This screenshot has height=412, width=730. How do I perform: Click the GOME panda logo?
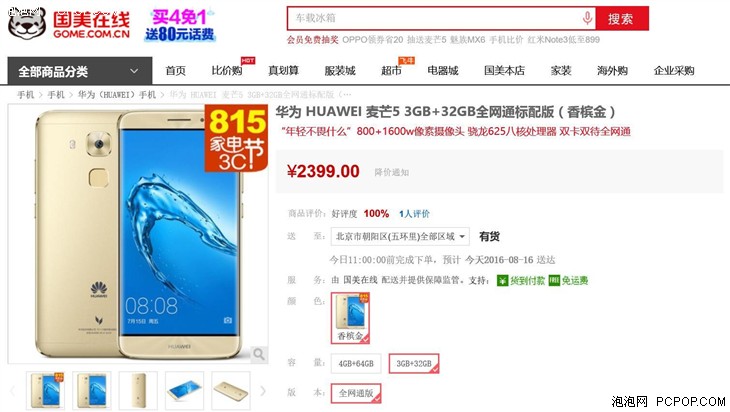coord(27,23)
